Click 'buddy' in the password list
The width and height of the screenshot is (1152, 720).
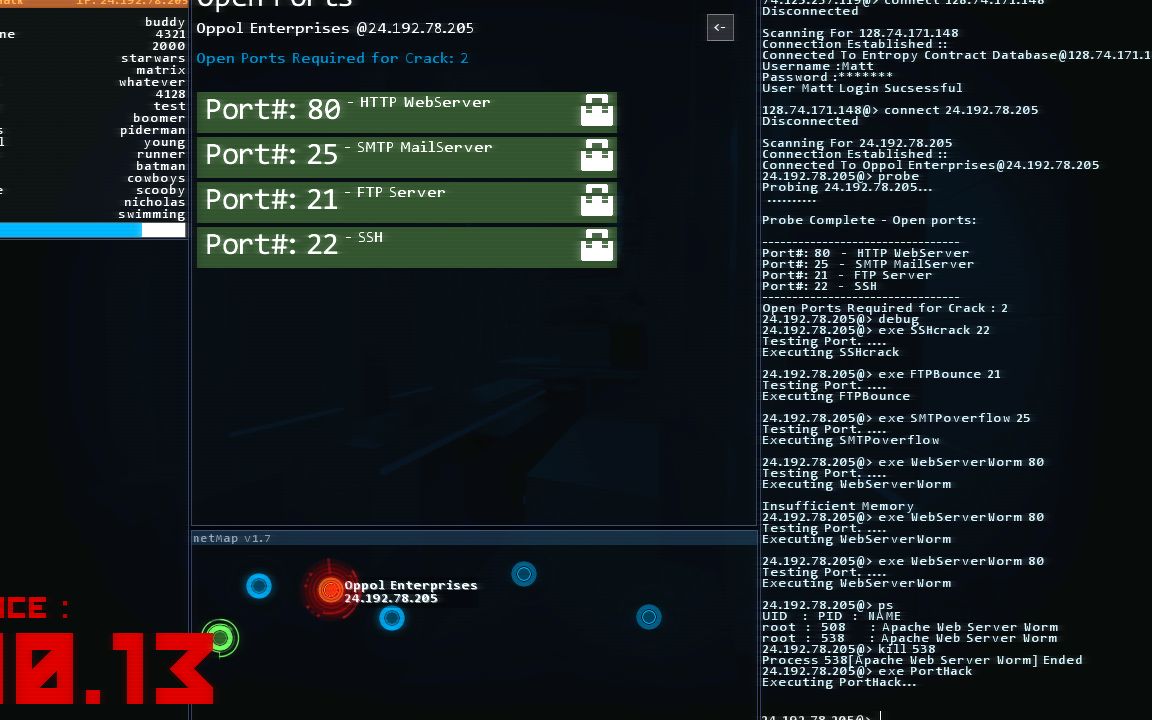point(165,22)
